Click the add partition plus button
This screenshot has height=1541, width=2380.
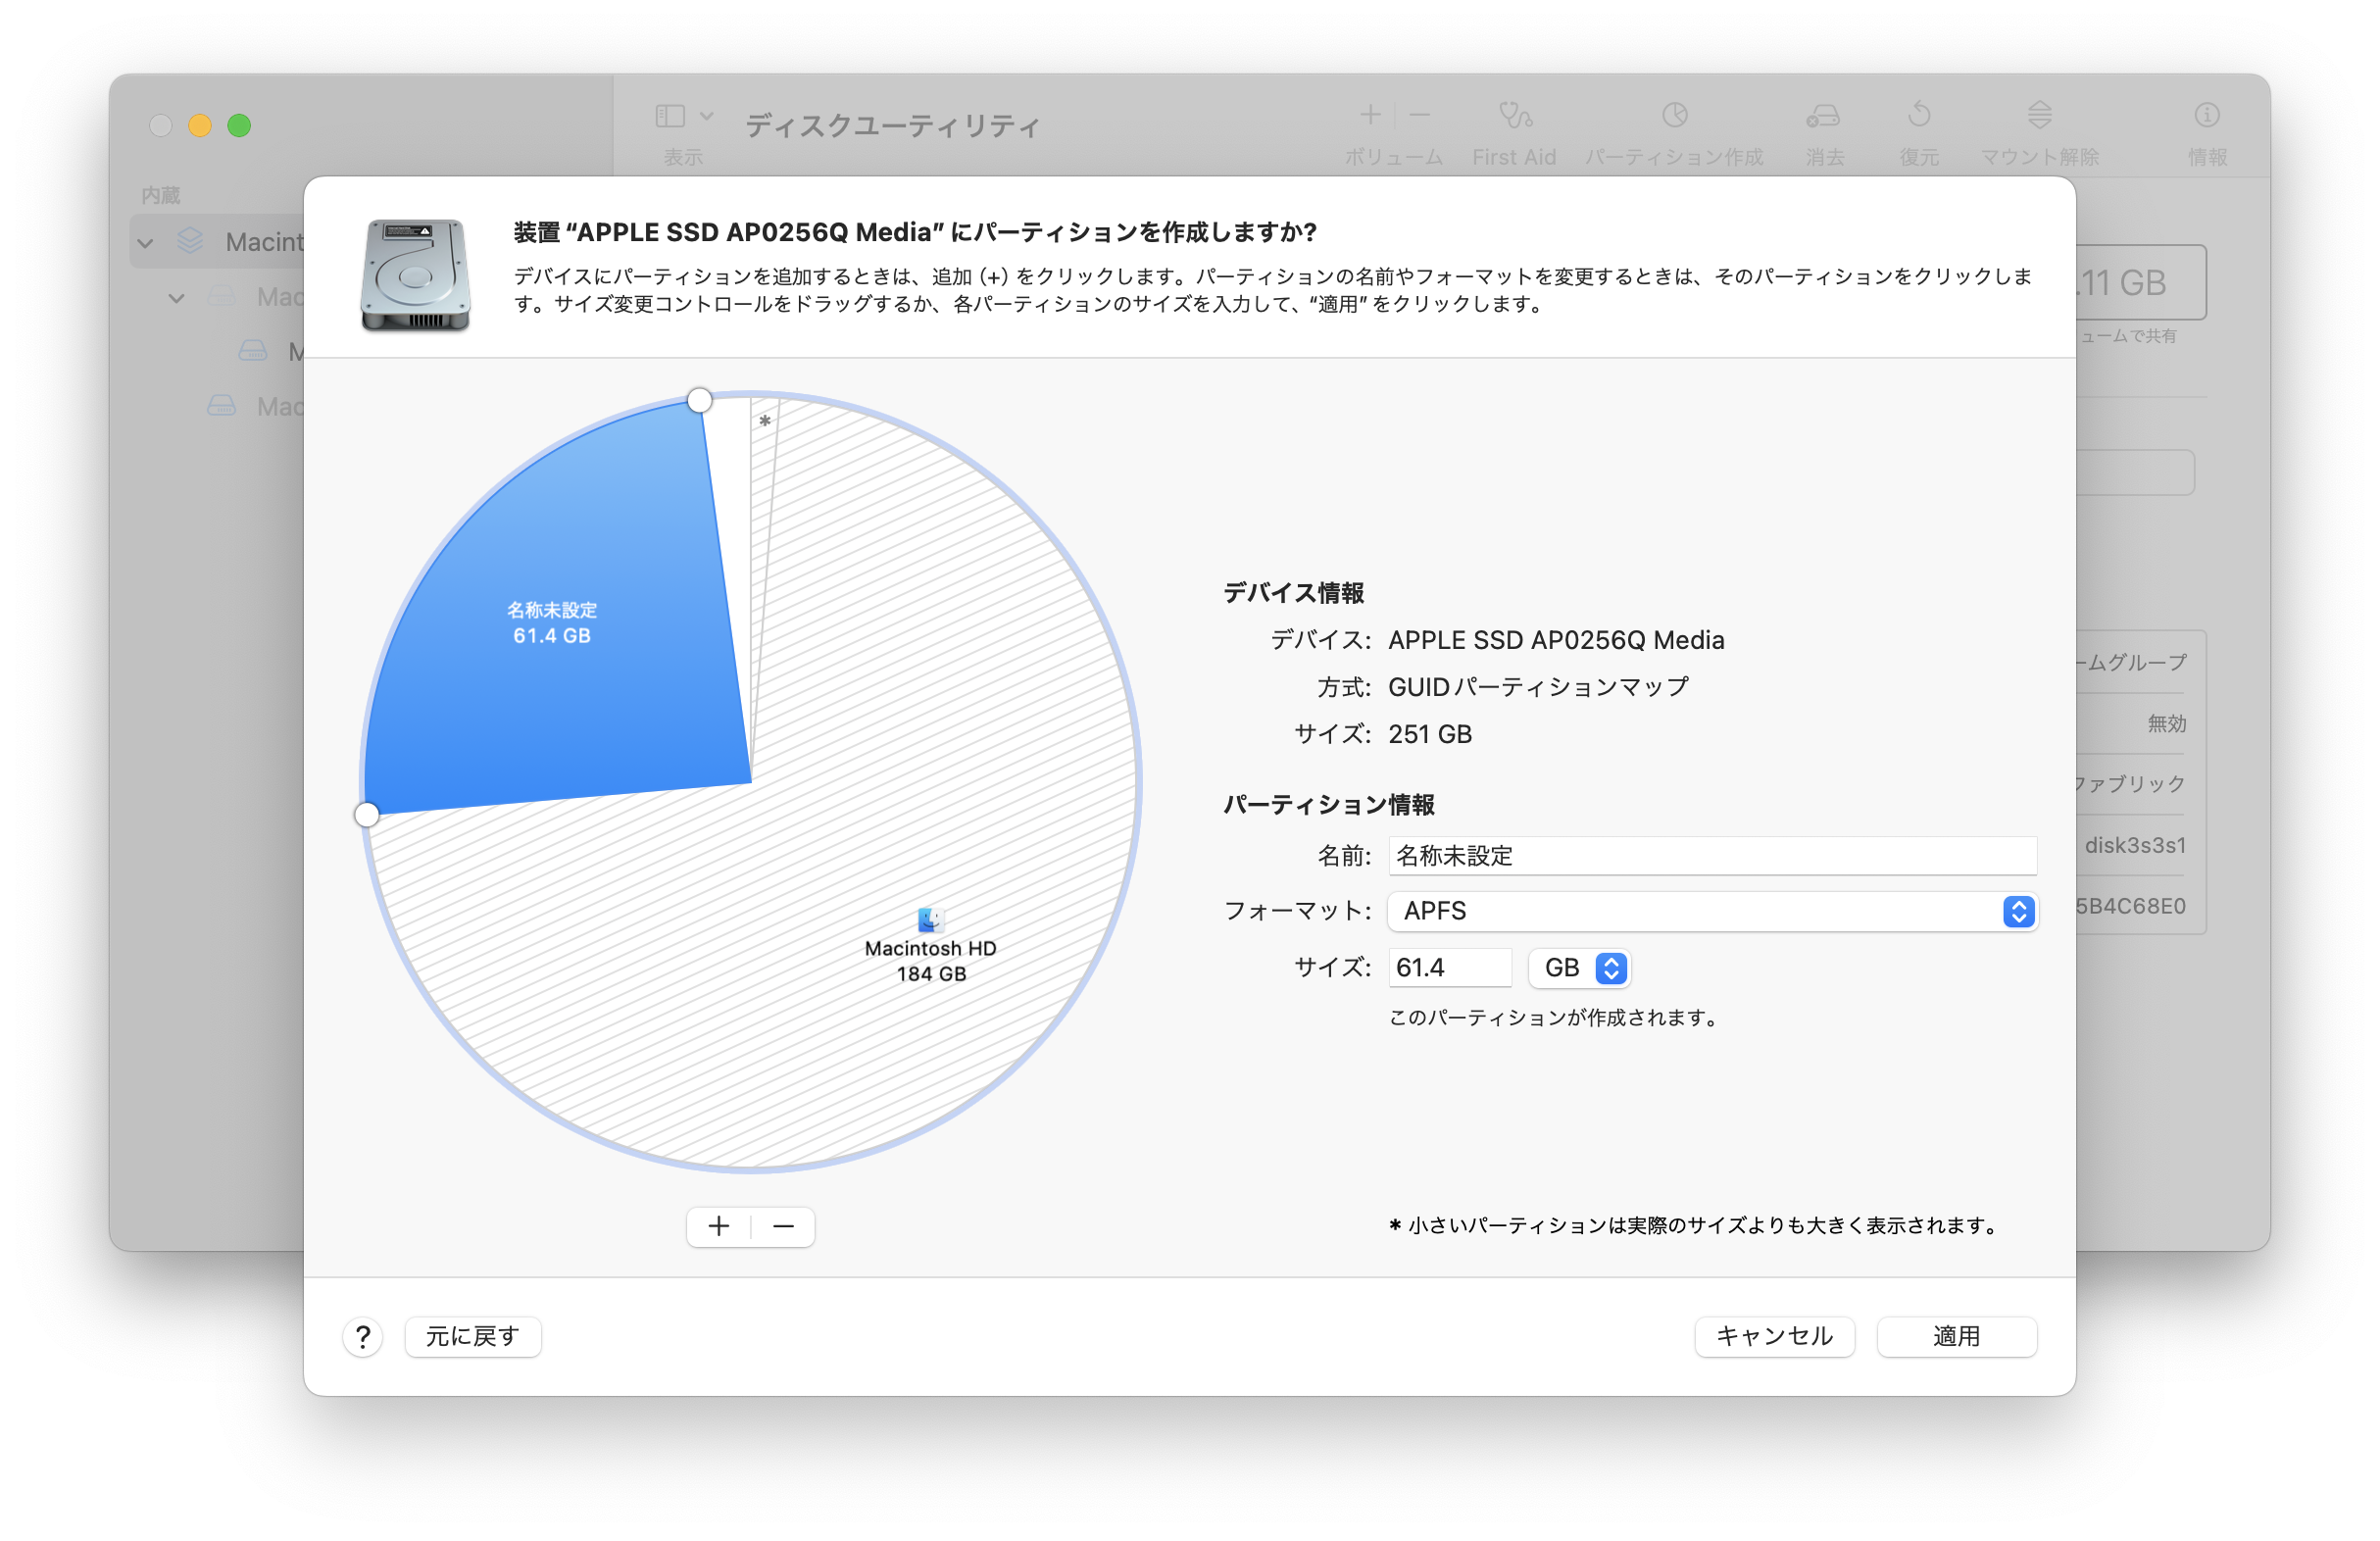point(718,1226)
